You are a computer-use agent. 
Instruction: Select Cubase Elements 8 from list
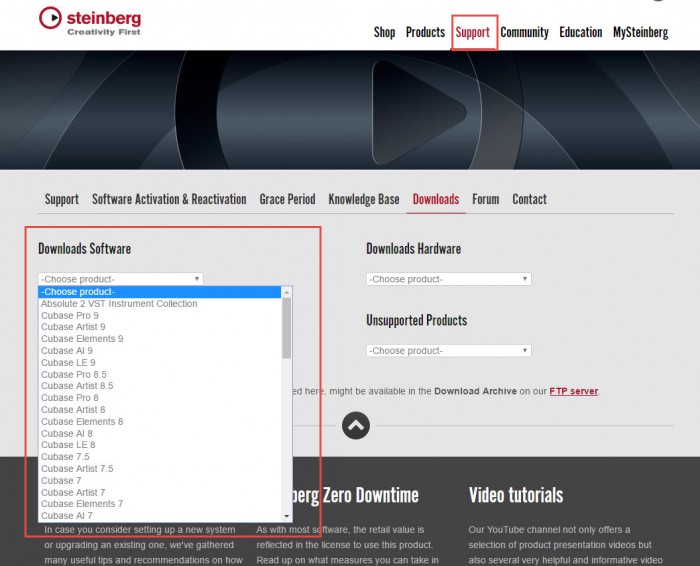(160, 421)
